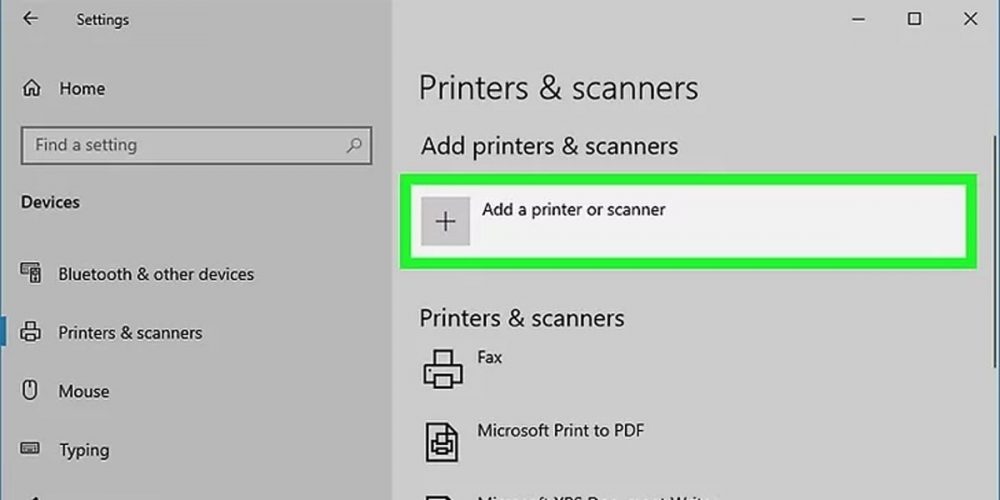Go to Mouse settings

[84, 391]
